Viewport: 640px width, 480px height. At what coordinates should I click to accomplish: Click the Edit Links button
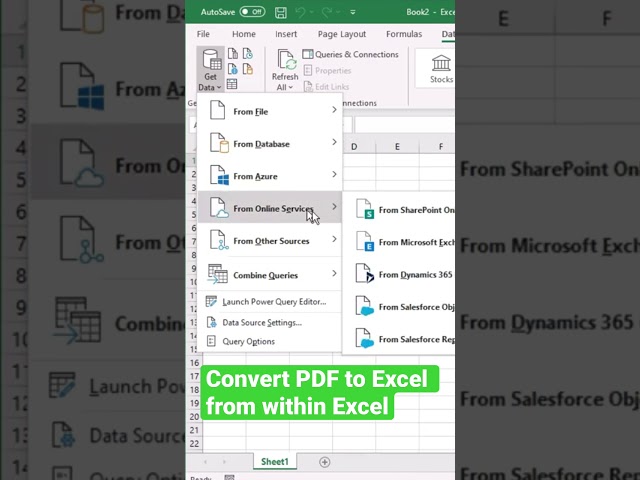click(327, 87)
